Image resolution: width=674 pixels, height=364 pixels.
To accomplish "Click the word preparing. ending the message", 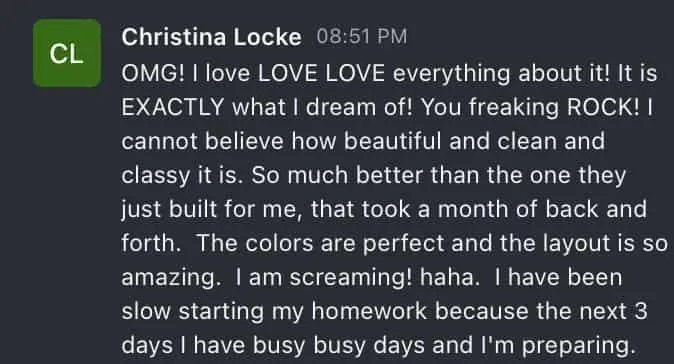I will (579, 346).
